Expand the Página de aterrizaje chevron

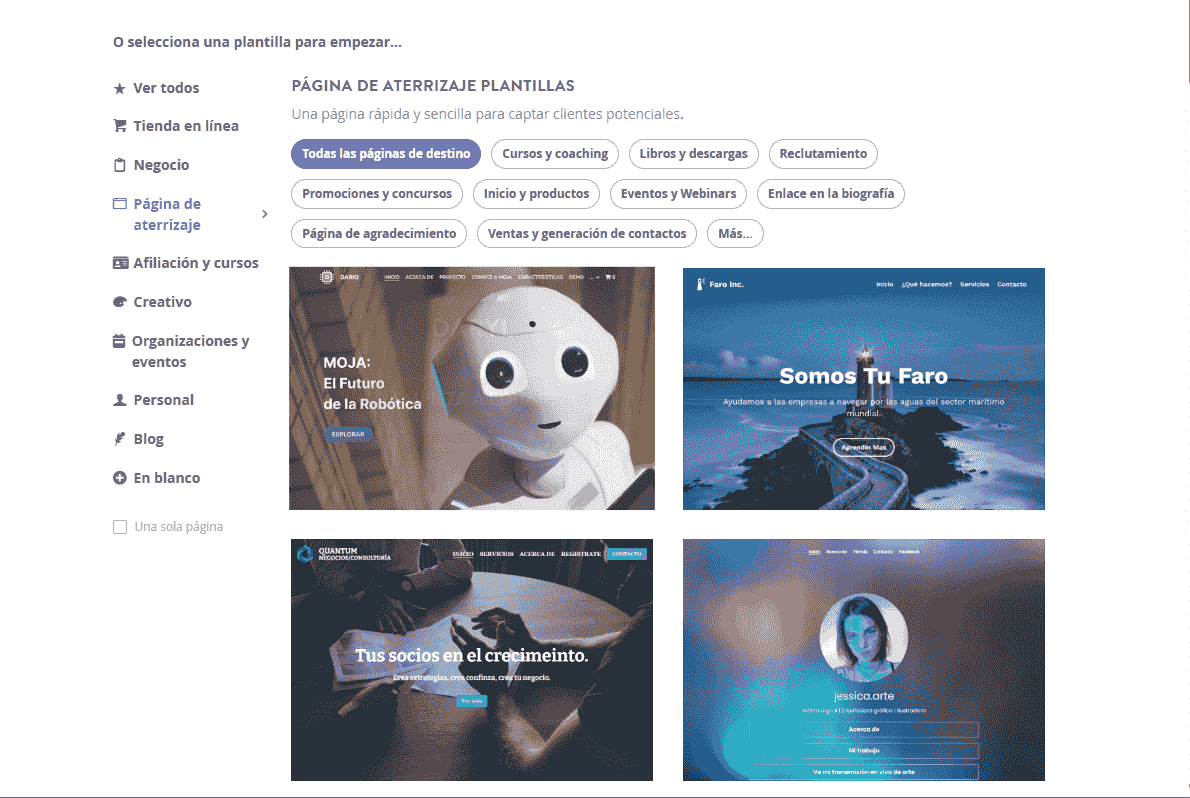pyautogui.click(x=265, y=214)
